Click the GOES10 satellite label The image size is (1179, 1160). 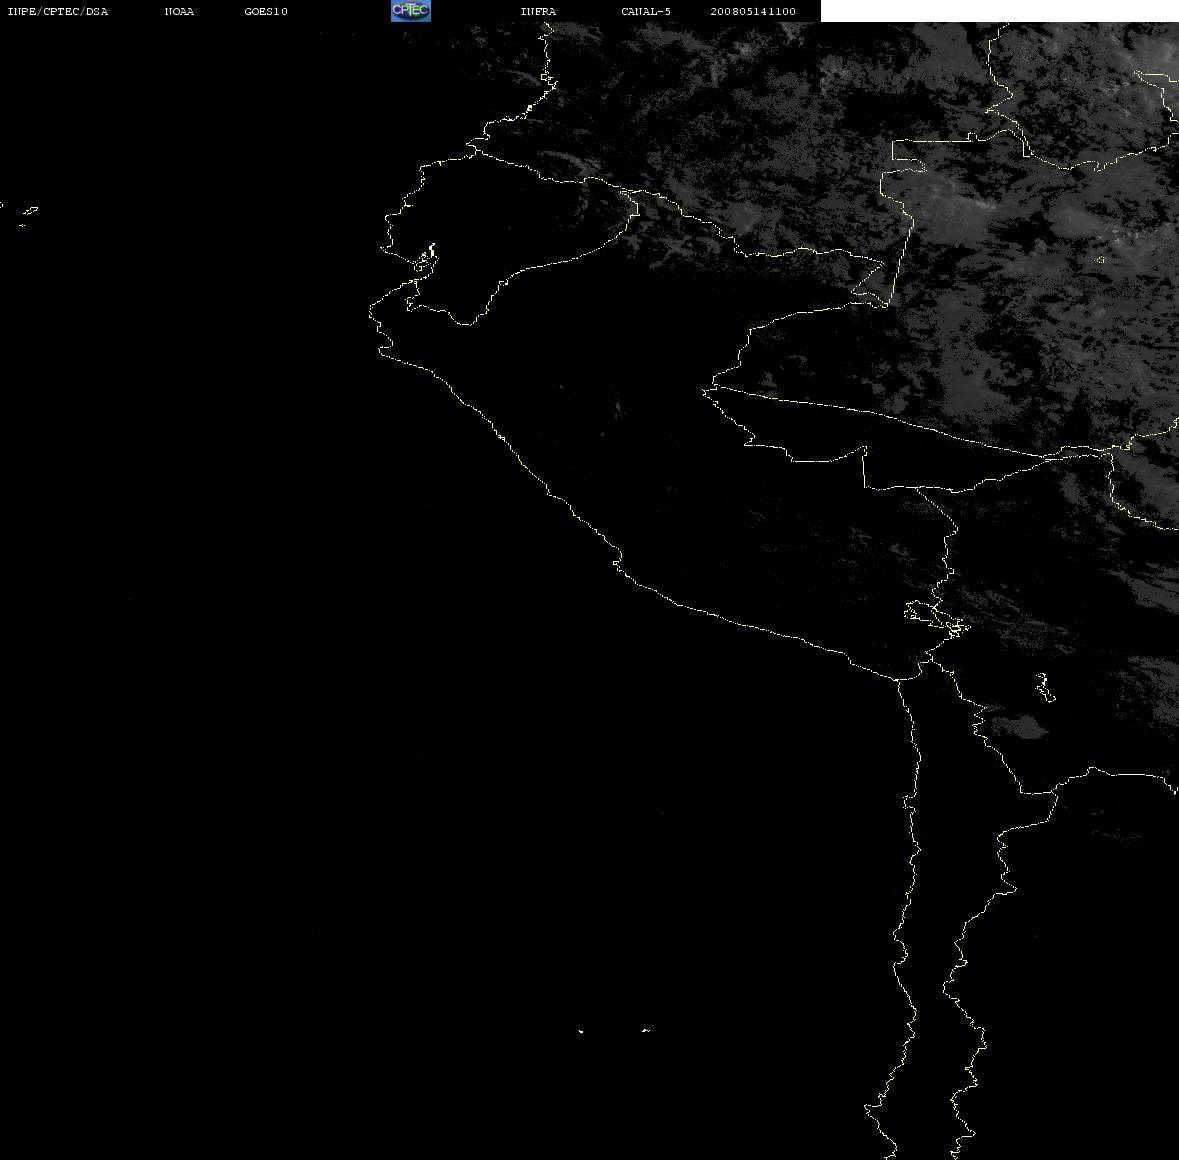coord(266,11)
